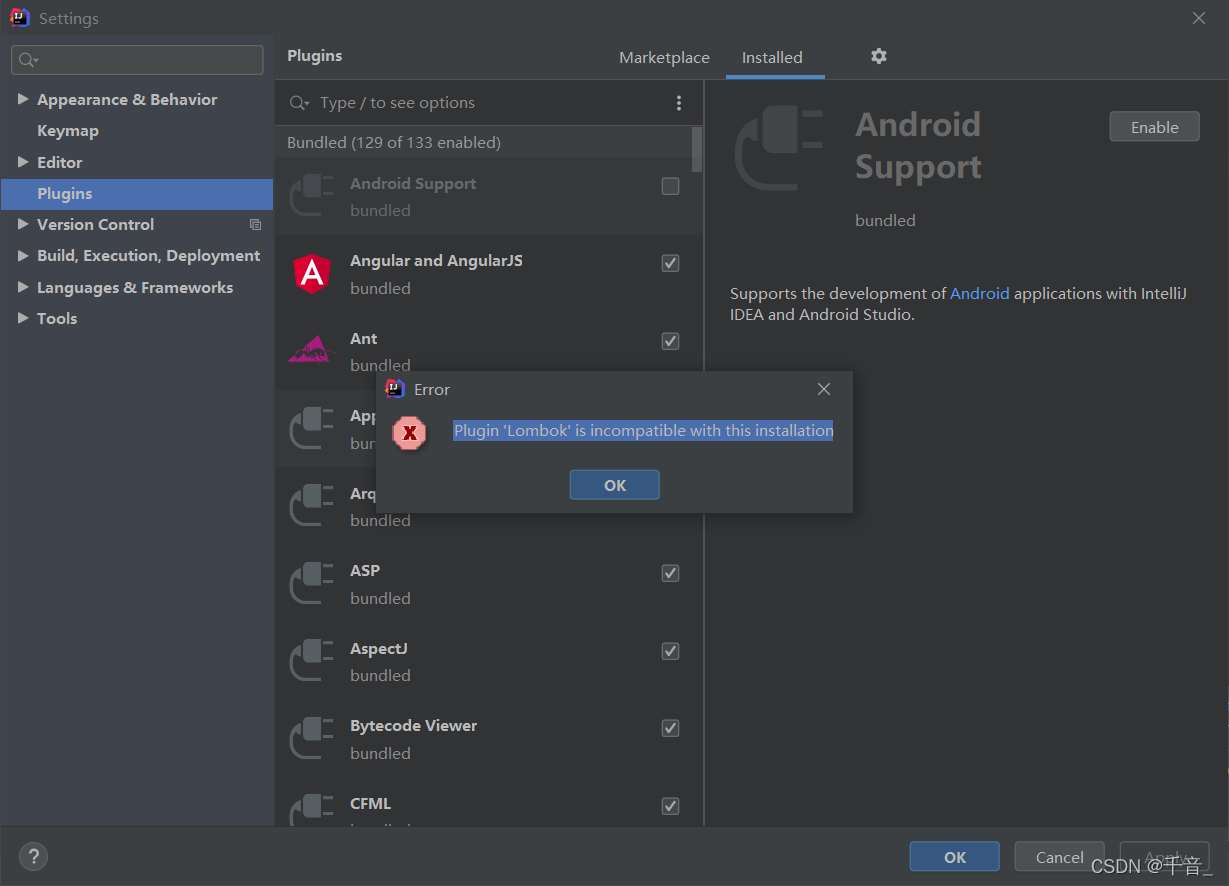Click OK in the Error dialog
The width and height of the screenshot is (1229, 886).
614,485
